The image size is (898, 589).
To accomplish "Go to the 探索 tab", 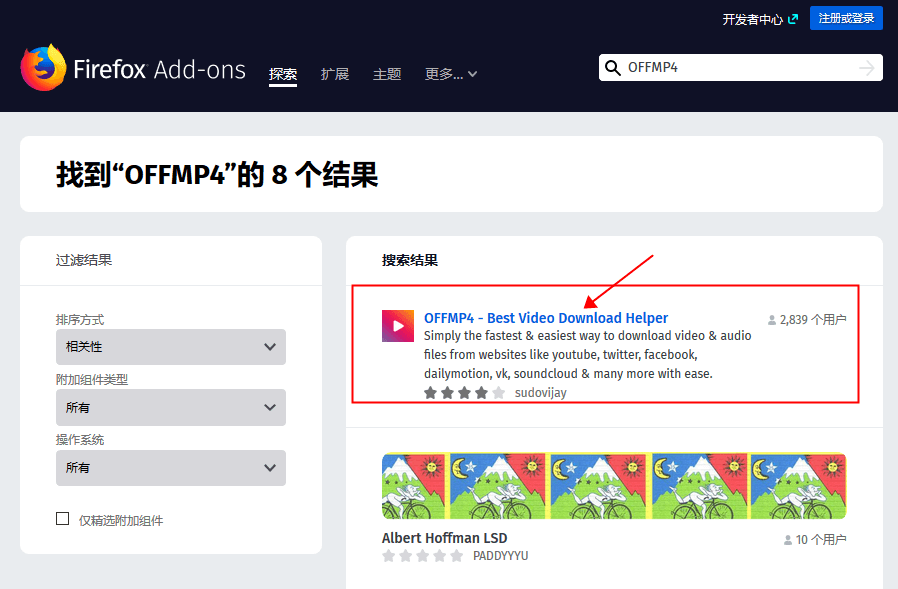I will tap(283, 74).
